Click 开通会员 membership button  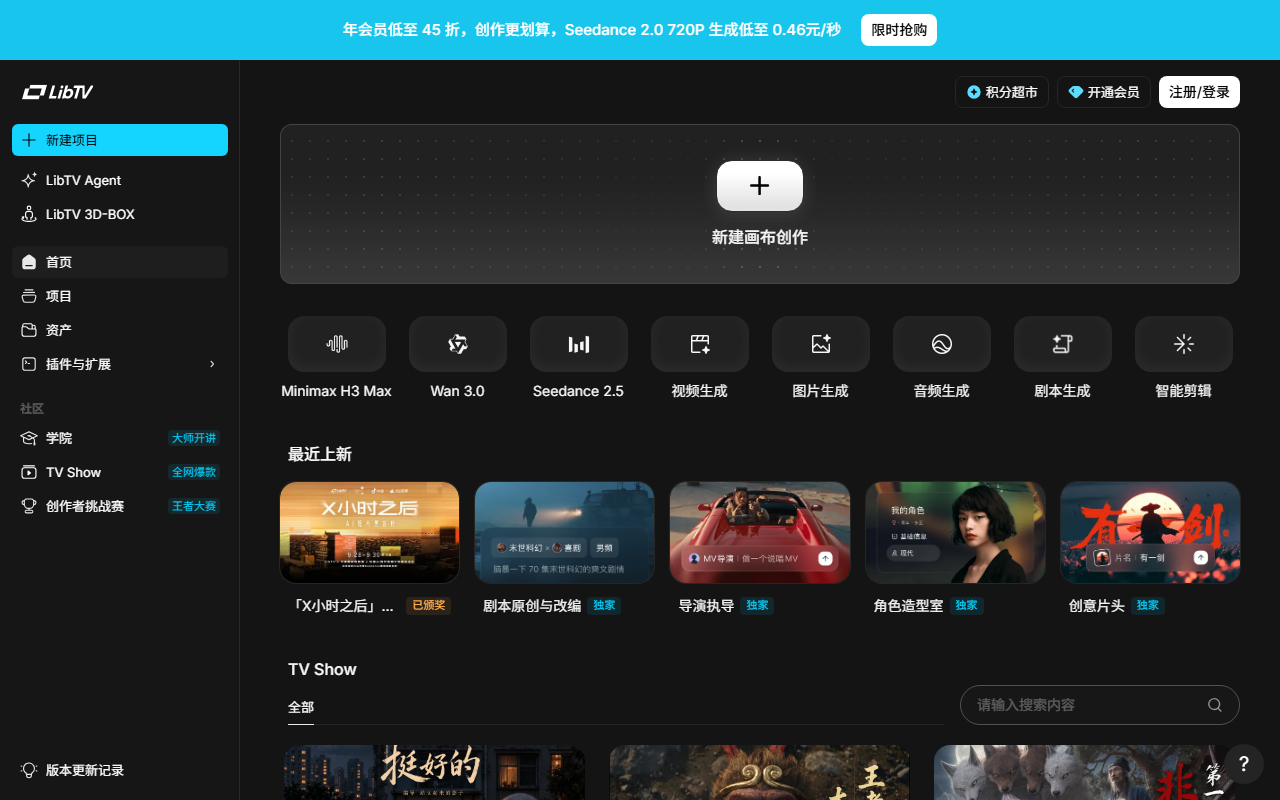tap(1104, 92)
